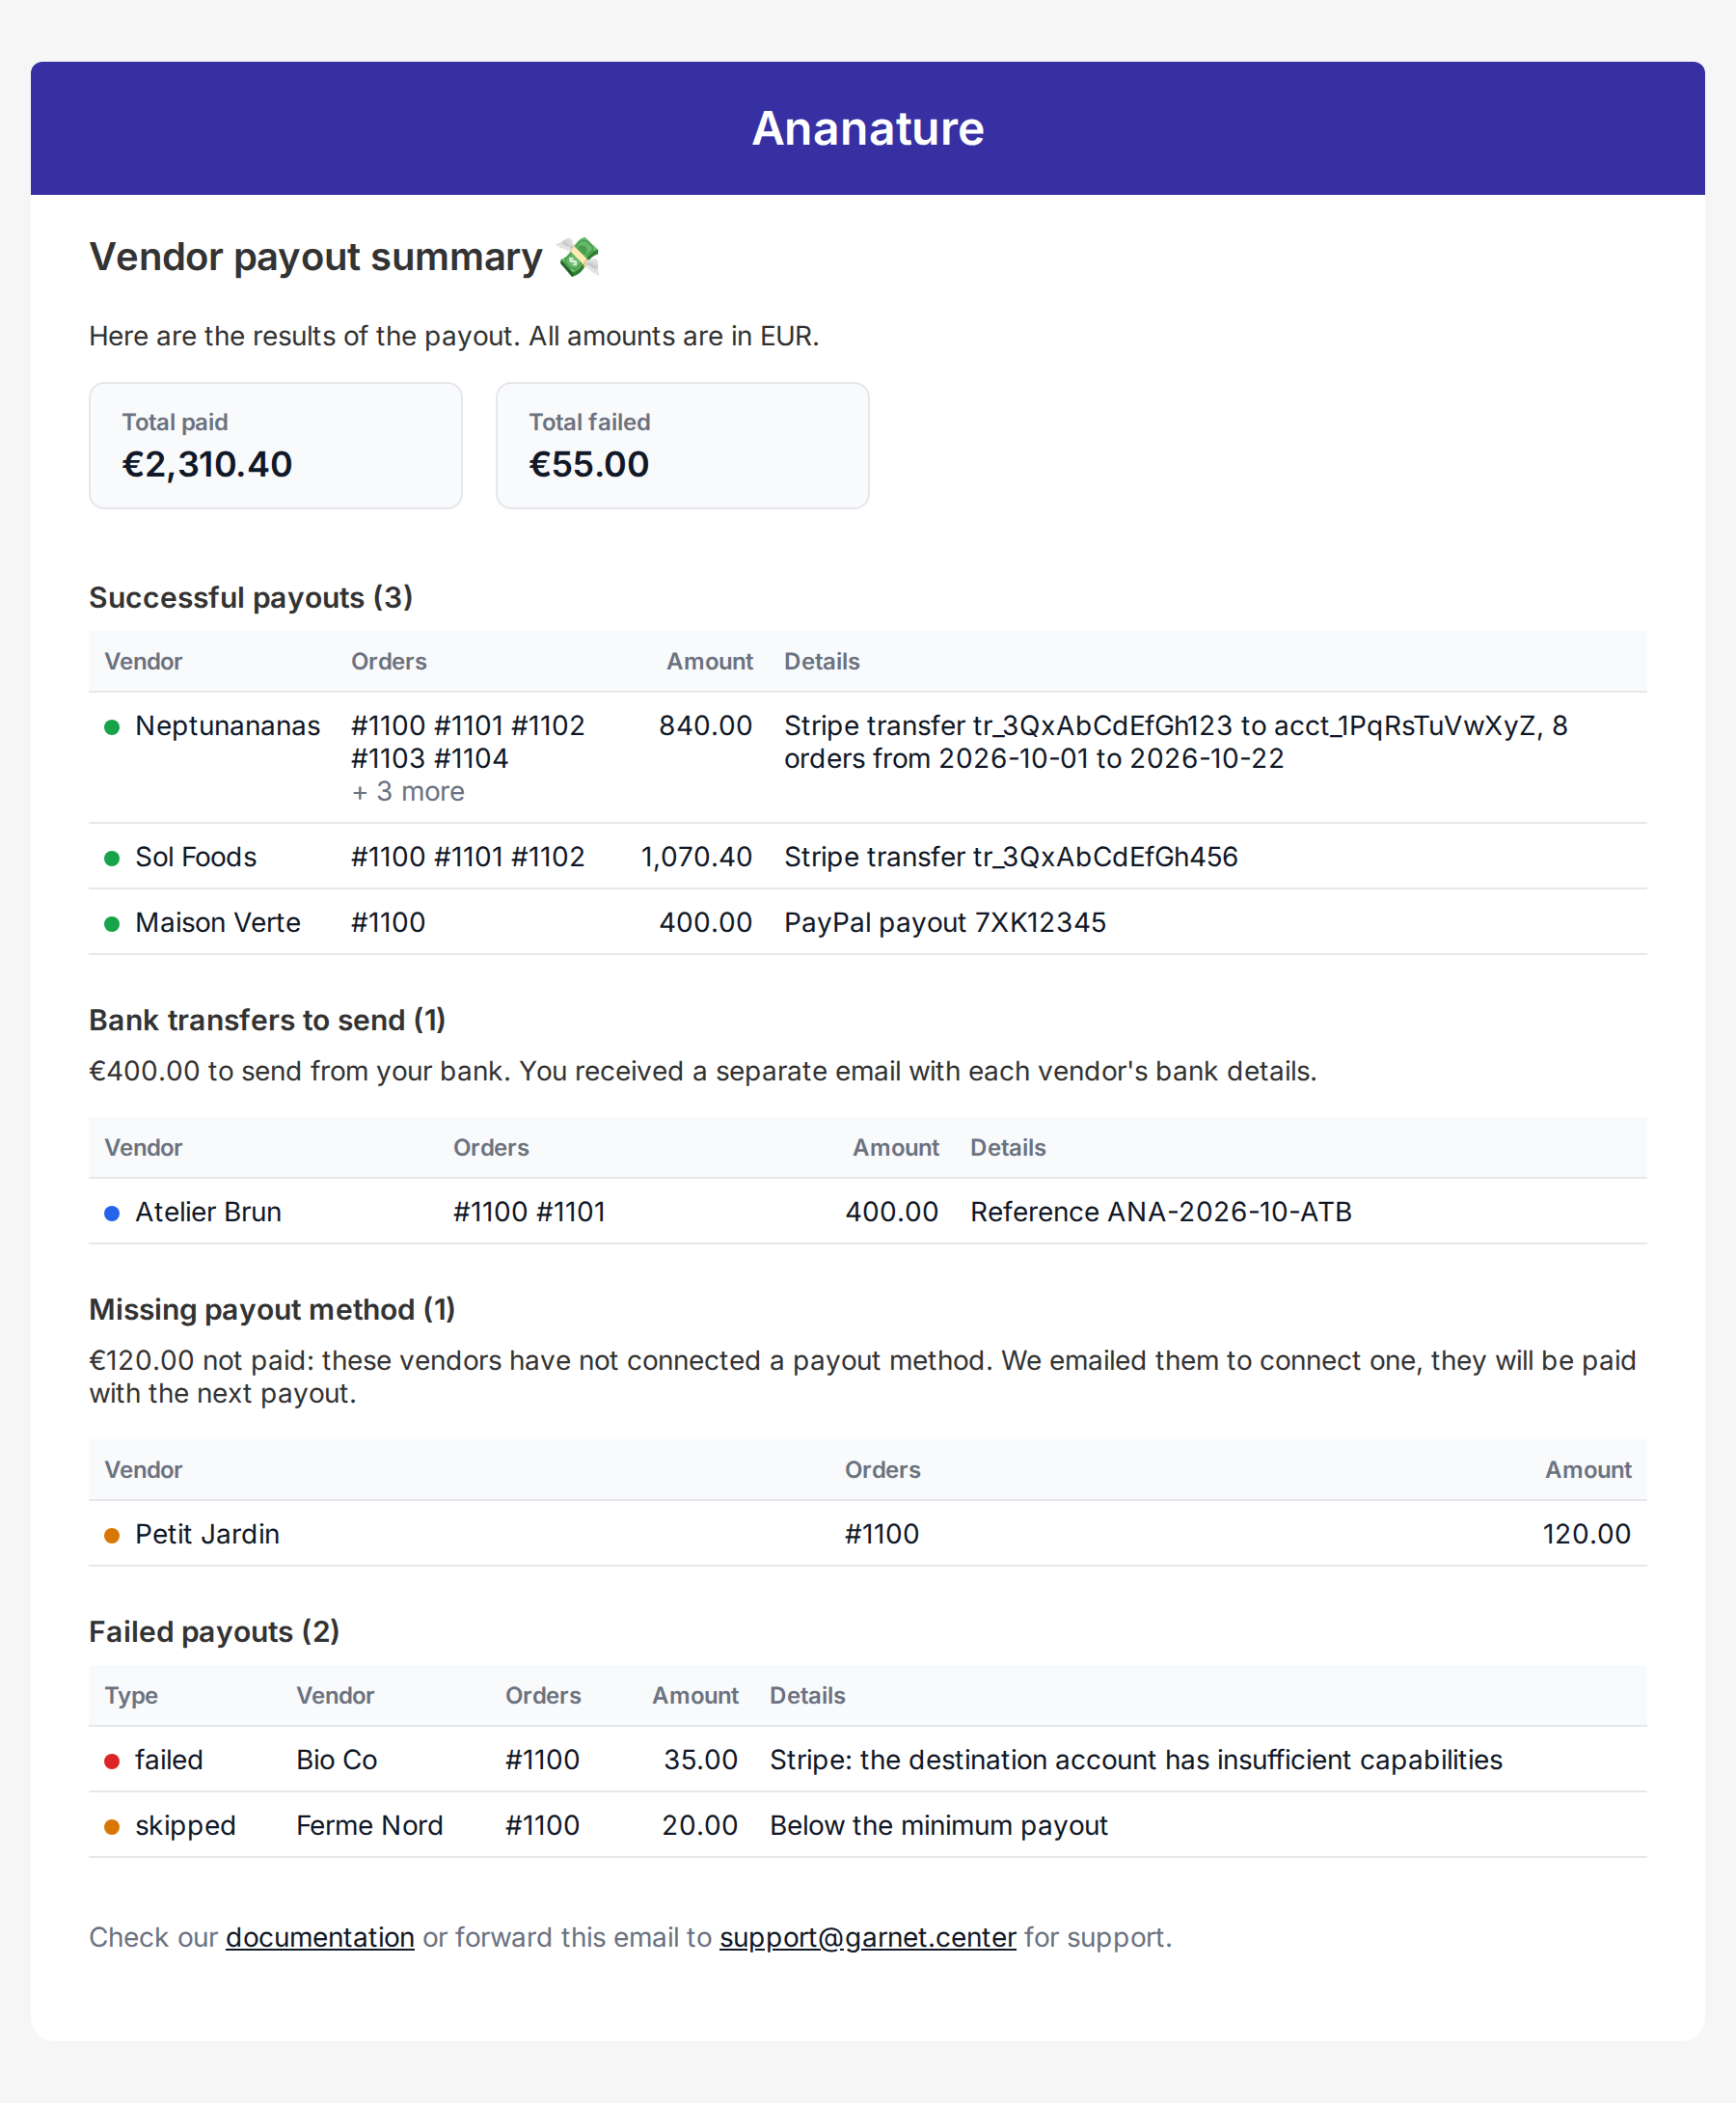This screenshot has width=1736, height=2103.
Task: Click the "+ 3 more" orders text
Action: (408, 791)
